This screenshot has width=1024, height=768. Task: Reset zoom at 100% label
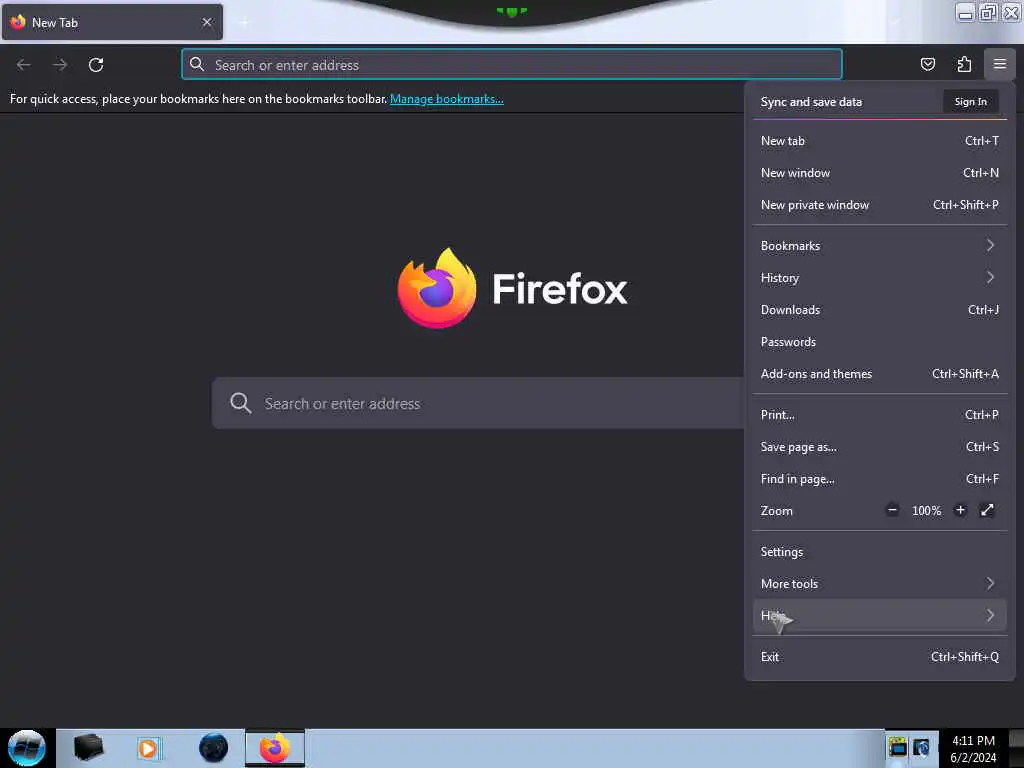927,511
